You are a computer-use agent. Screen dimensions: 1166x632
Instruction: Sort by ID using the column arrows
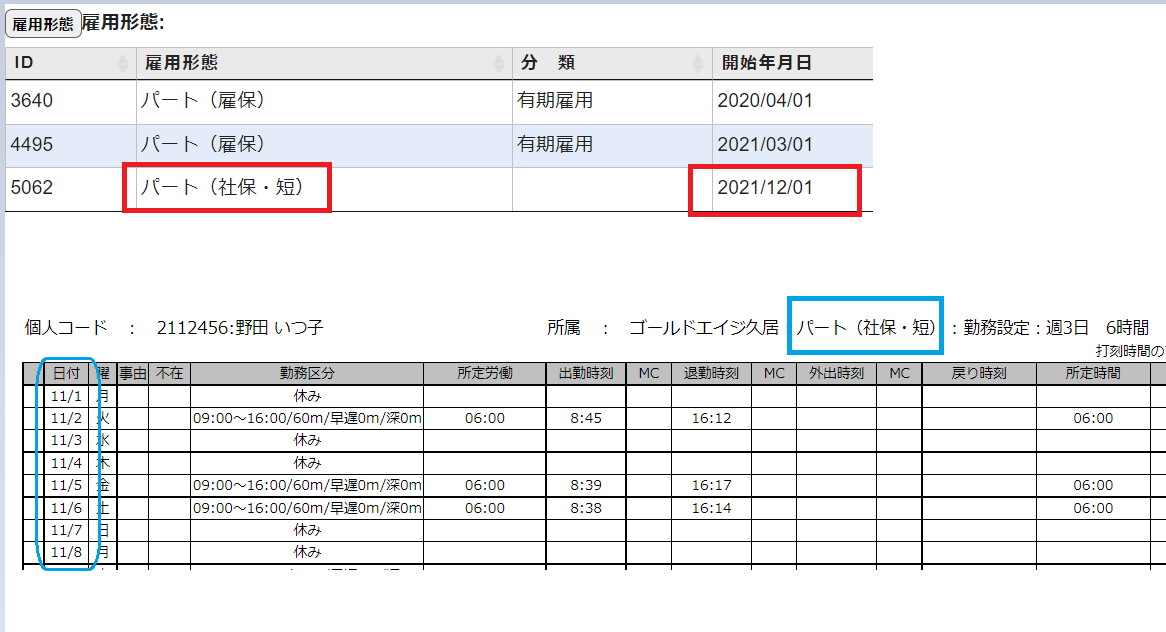coord(125,63)
